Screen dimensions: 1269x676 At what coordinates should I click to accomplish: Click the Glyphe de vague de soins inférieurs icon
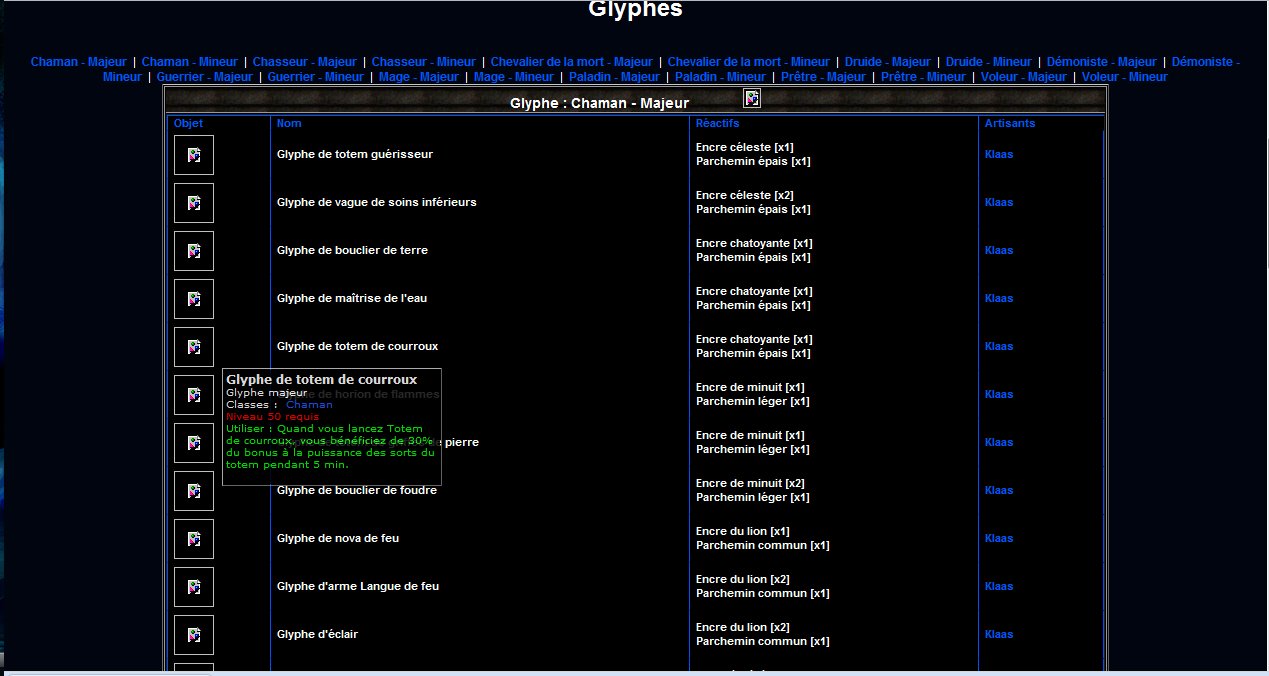pos(193,203)
